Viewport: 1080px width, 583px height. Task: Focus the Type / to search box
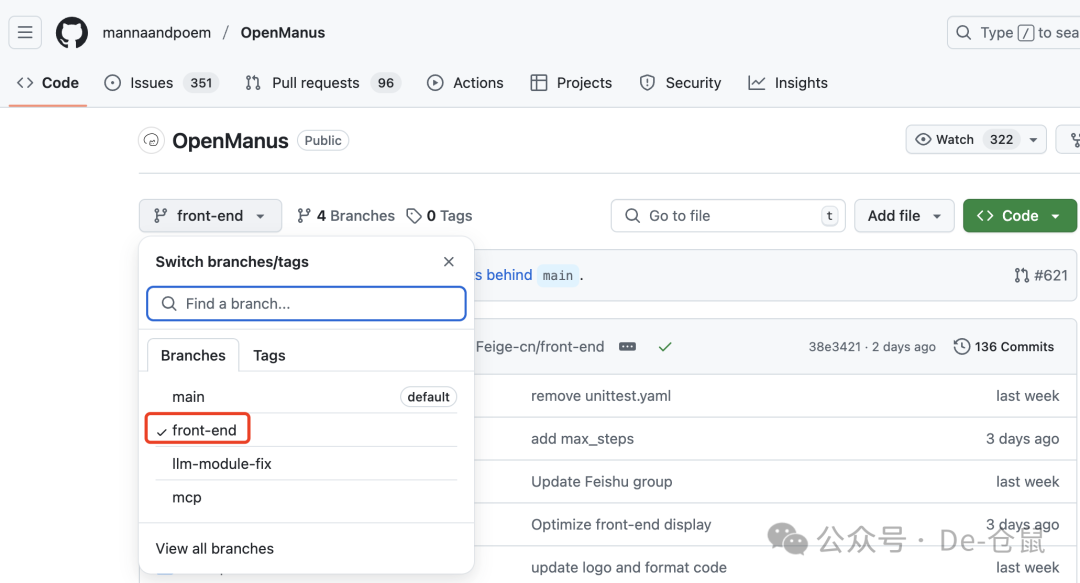coord(1013,32)
